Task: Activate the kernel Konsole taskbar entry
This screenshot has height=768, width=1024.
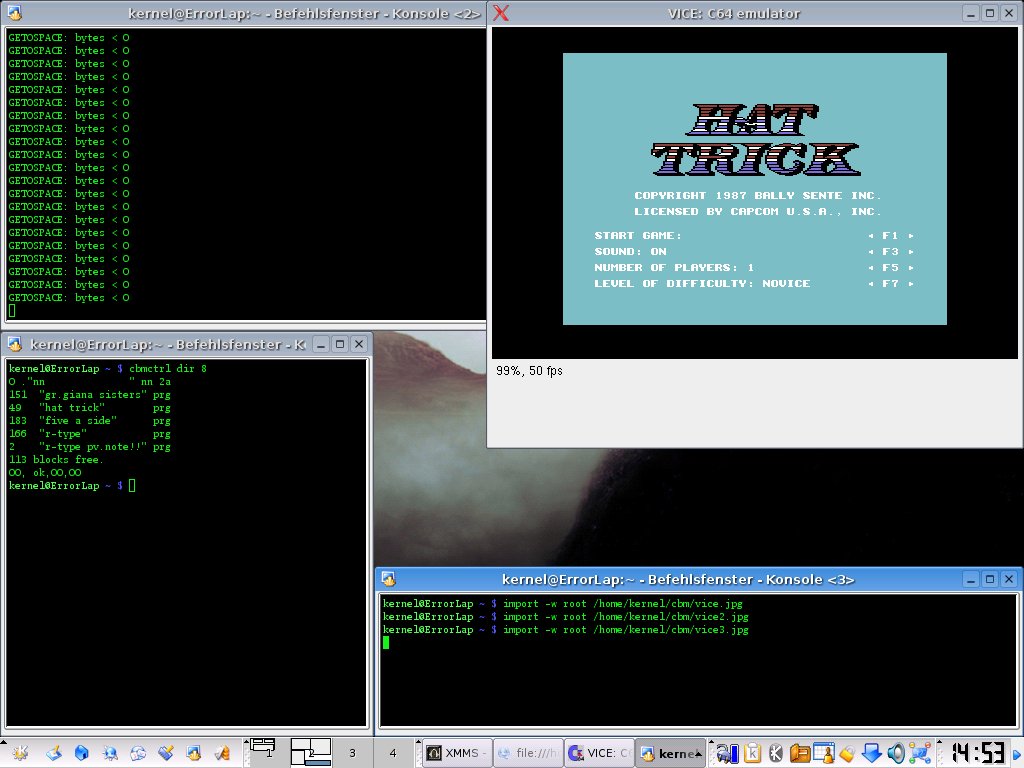Action: pyautogui.click(x=670, y=753)
